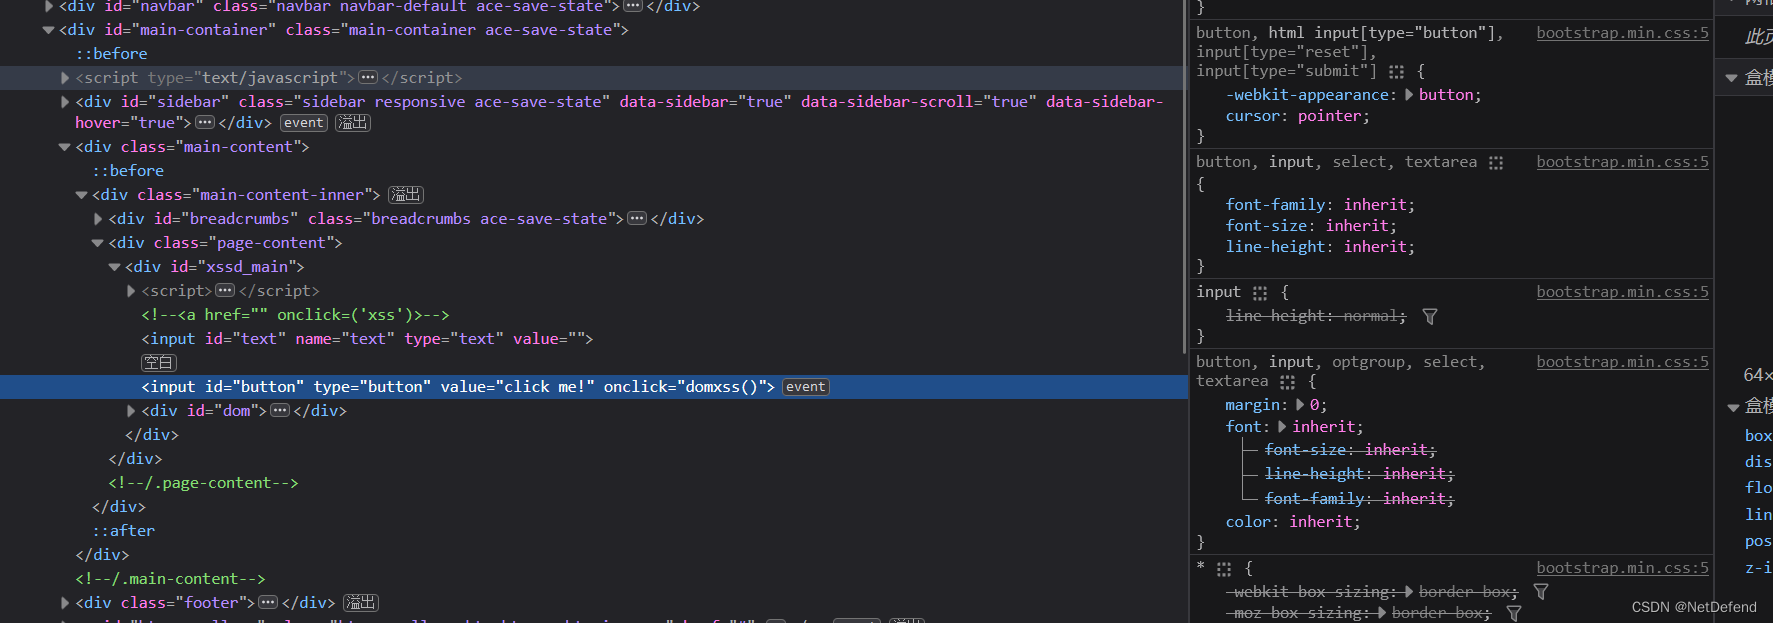
Task: Collapse the font shorthand property
Action: [x=1282, y=427]
